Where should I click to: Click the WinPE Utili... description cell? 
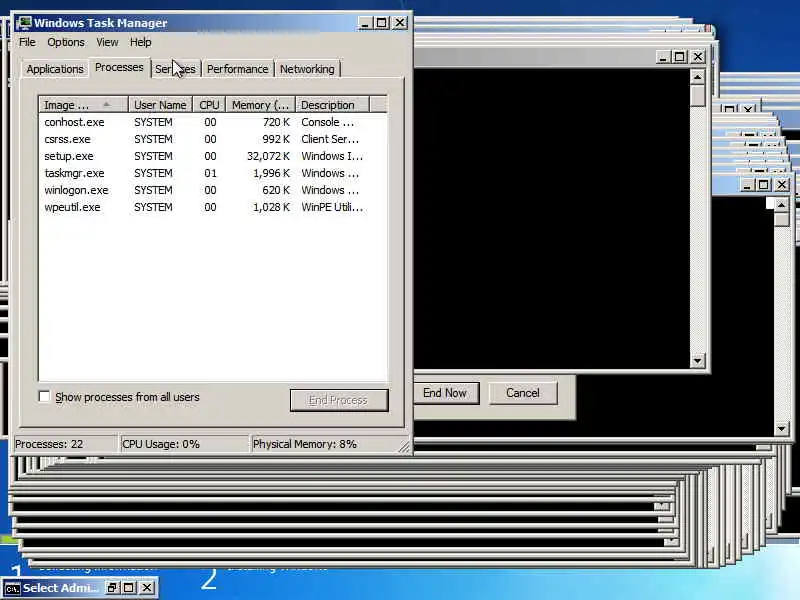click(x=332, y=207)
